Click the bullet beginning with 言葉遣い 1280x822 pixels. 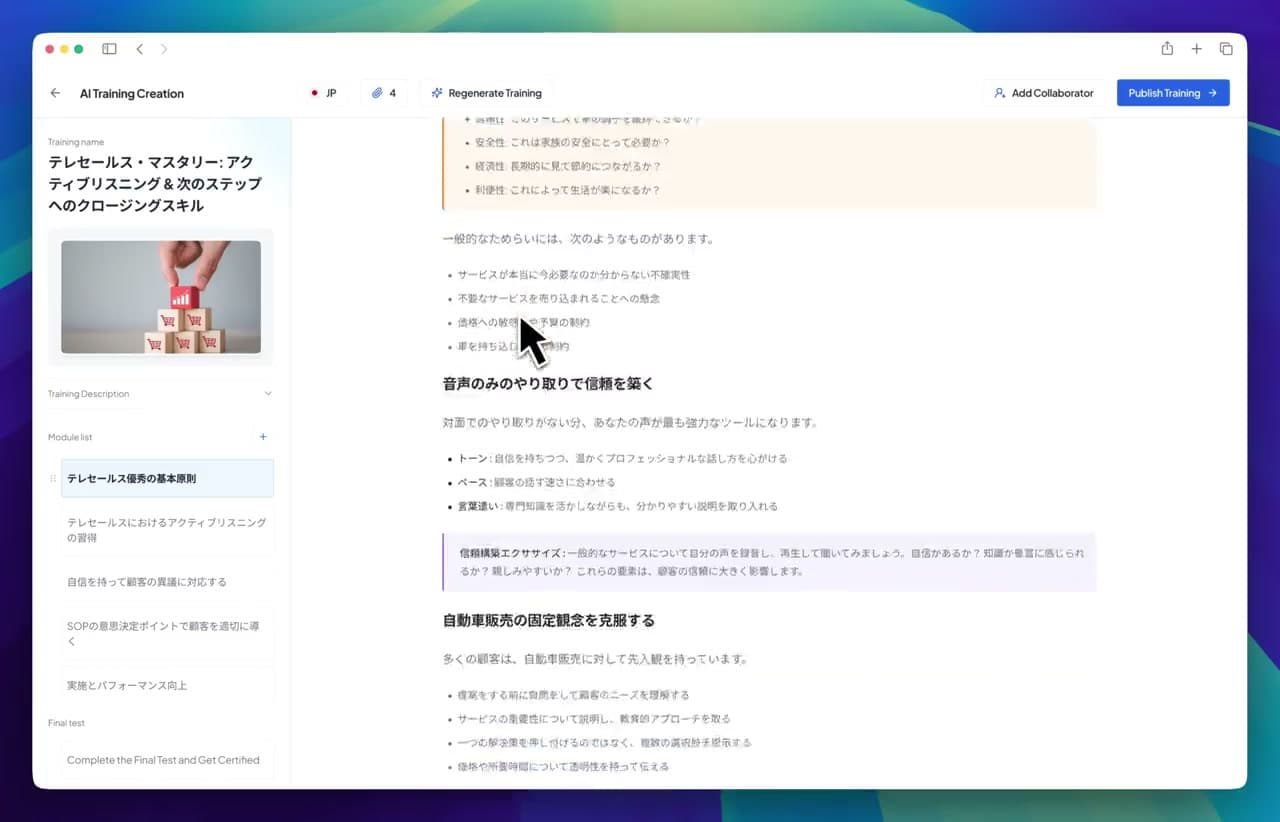click(617, 506)
